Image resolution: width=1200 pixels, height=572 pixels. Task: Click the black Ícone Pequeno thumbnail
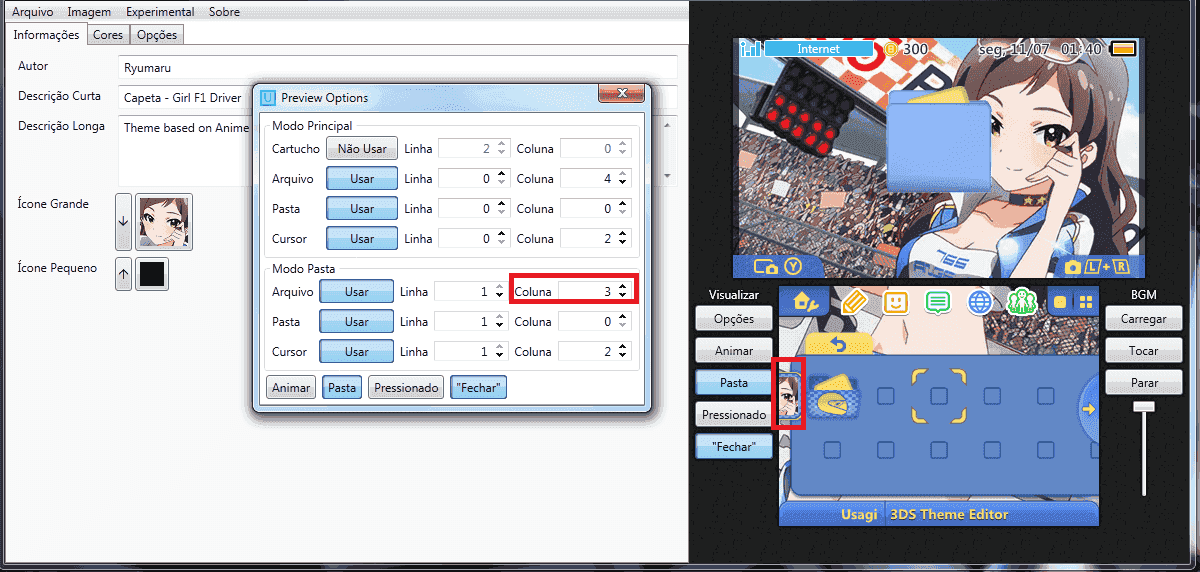point(152,274)
